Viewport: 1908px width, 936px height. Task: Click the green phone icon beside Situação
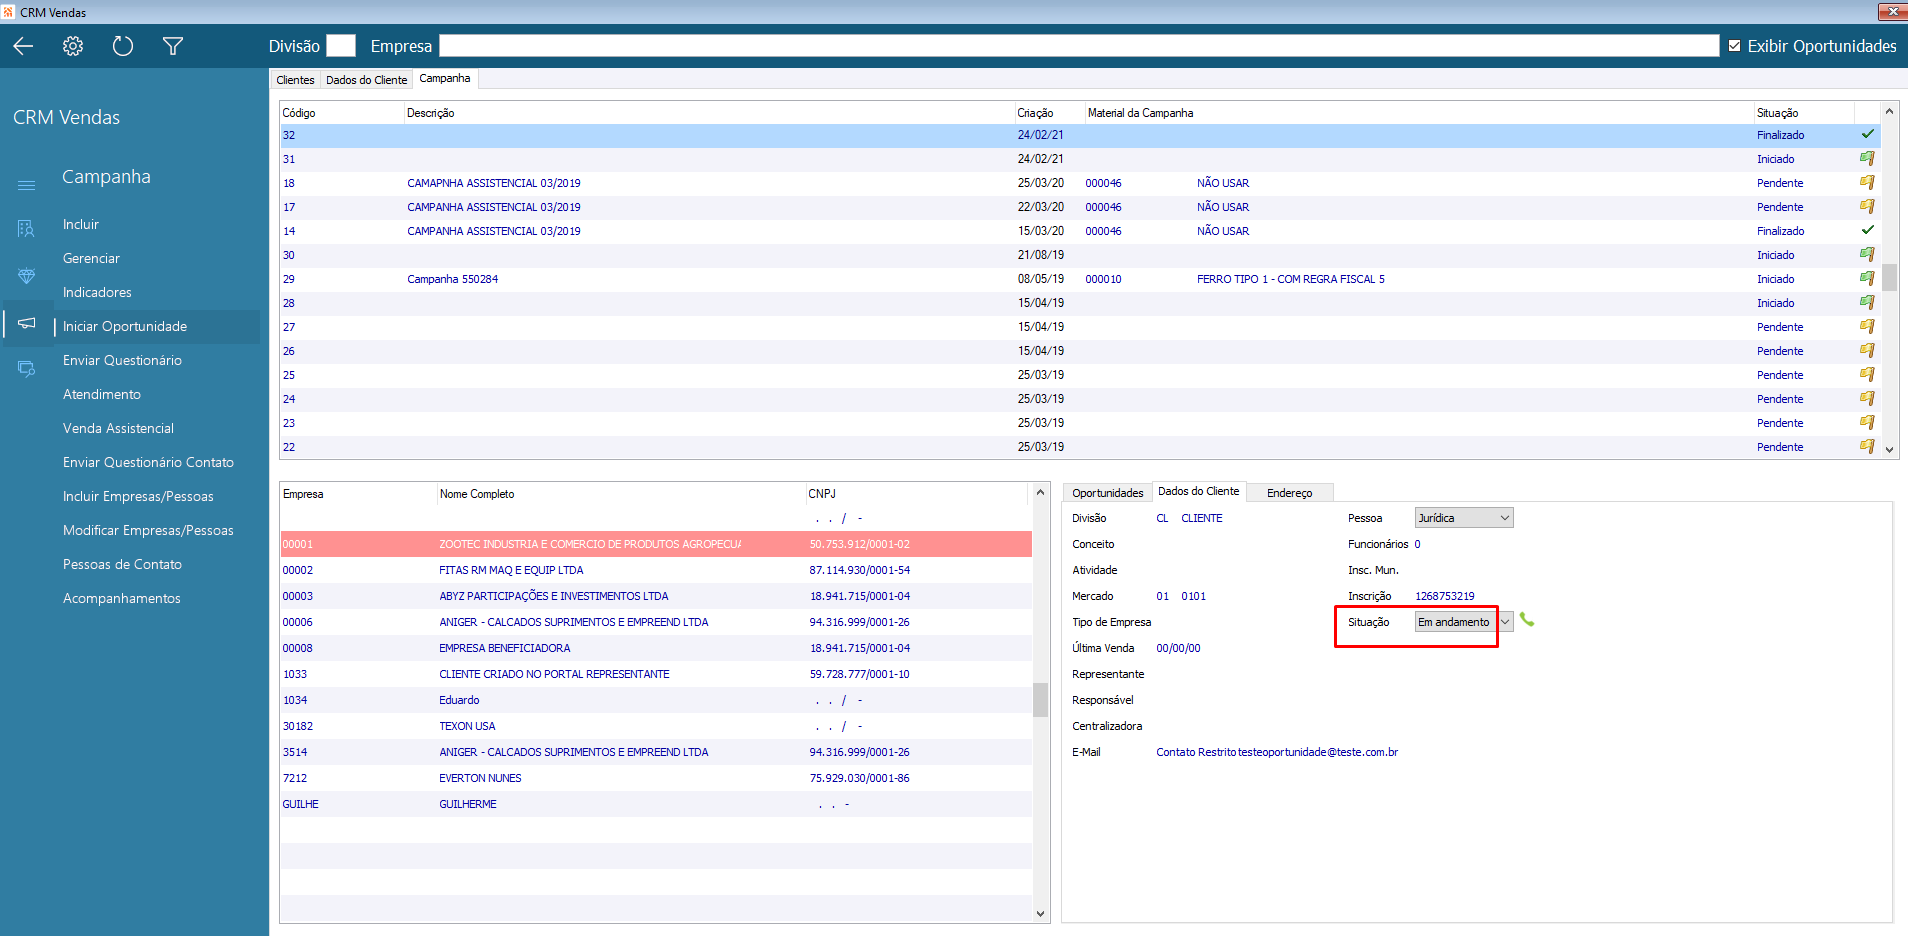[1527, 620]
